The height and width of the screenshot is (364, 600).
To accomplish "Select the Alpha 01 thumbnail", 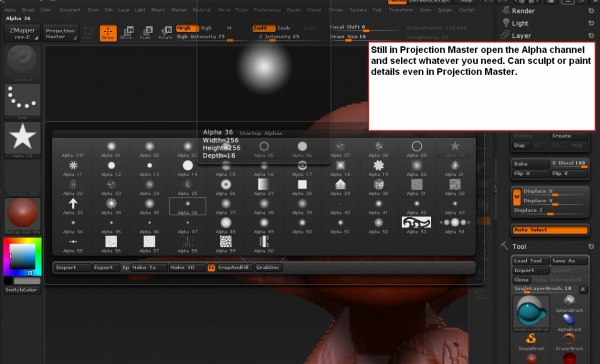I will [x=111, y=149].
